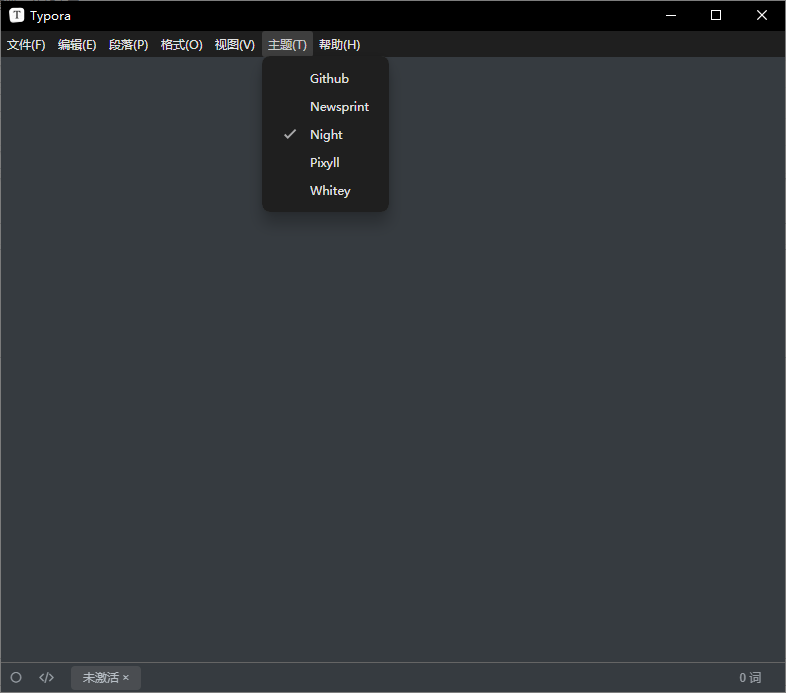Close the Typora window
Viewport: 786px width, 693px height.
[x=761, y=16]
